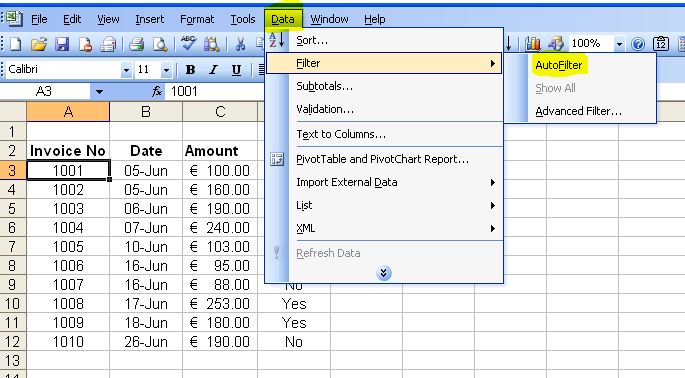This screenshot has height=378, width=685.
Task: Launch the Chart Wizard icon
Action: [533, 43]
